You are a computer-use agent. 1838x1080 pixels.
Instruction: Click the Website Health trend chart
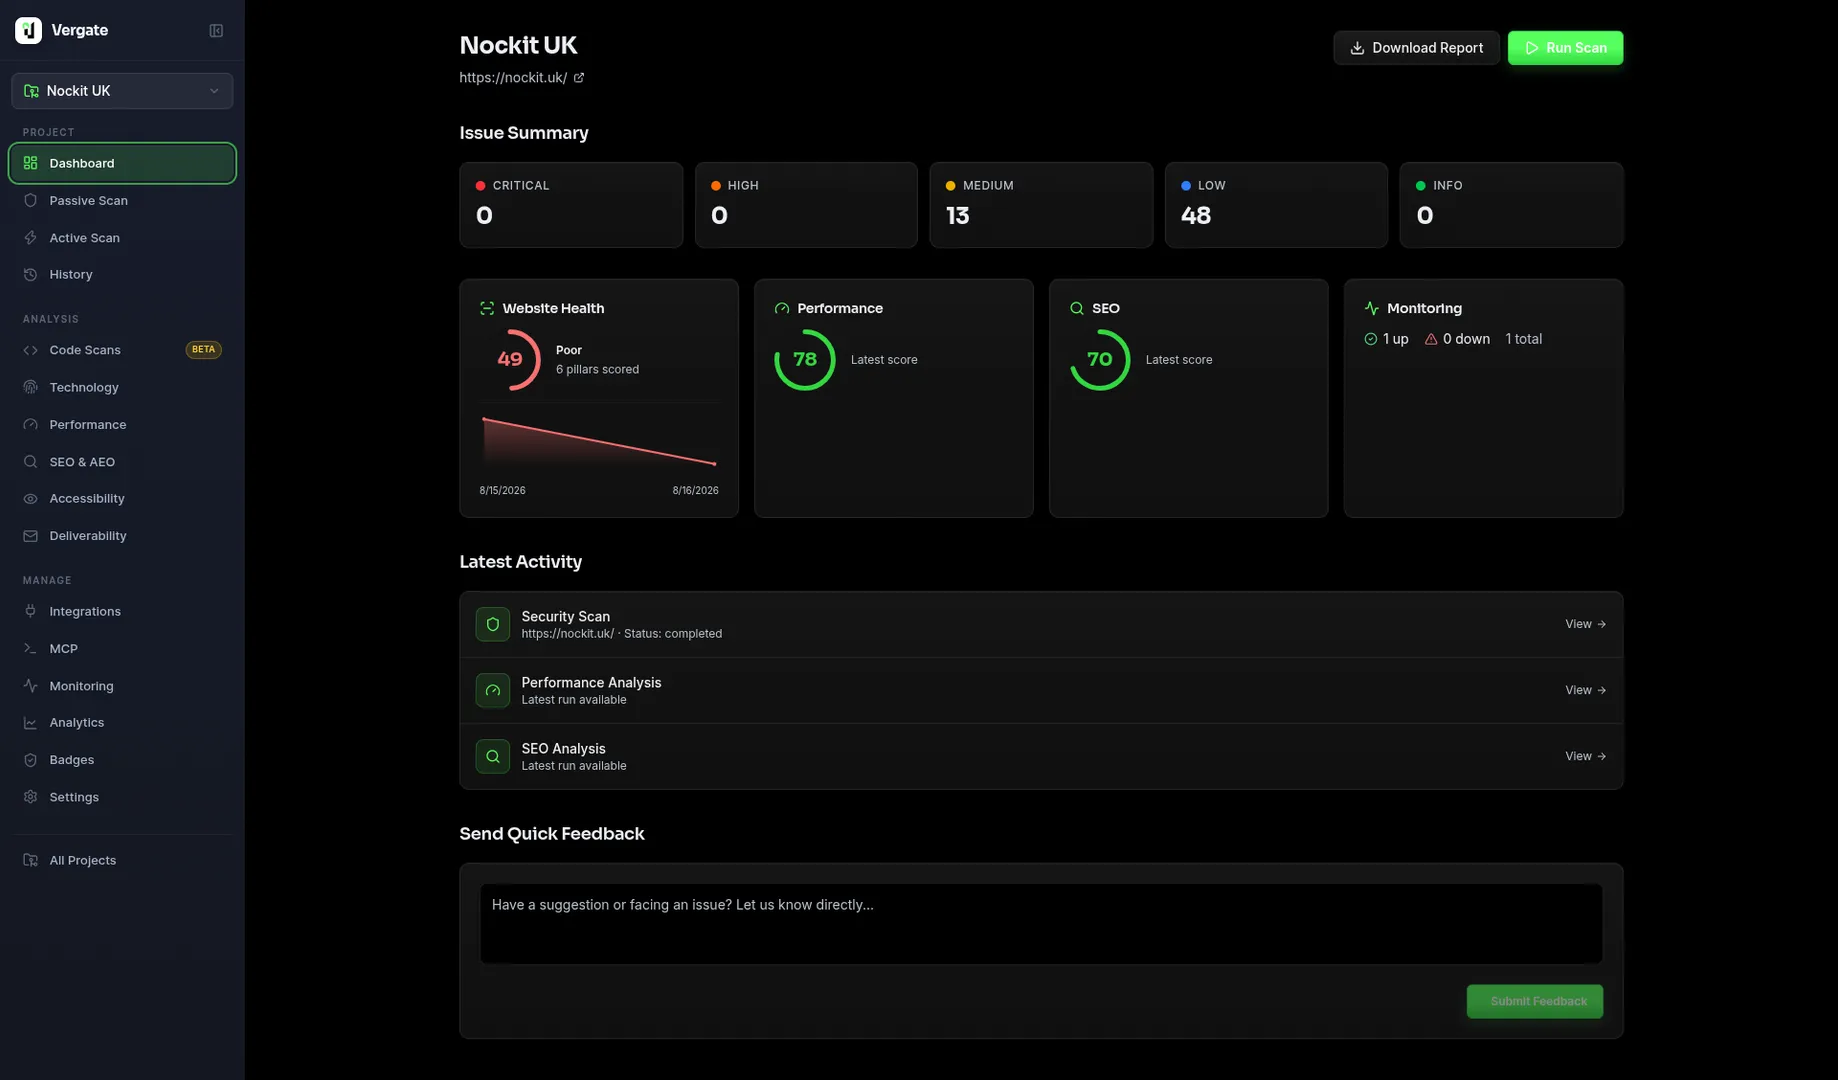(599, 441)
